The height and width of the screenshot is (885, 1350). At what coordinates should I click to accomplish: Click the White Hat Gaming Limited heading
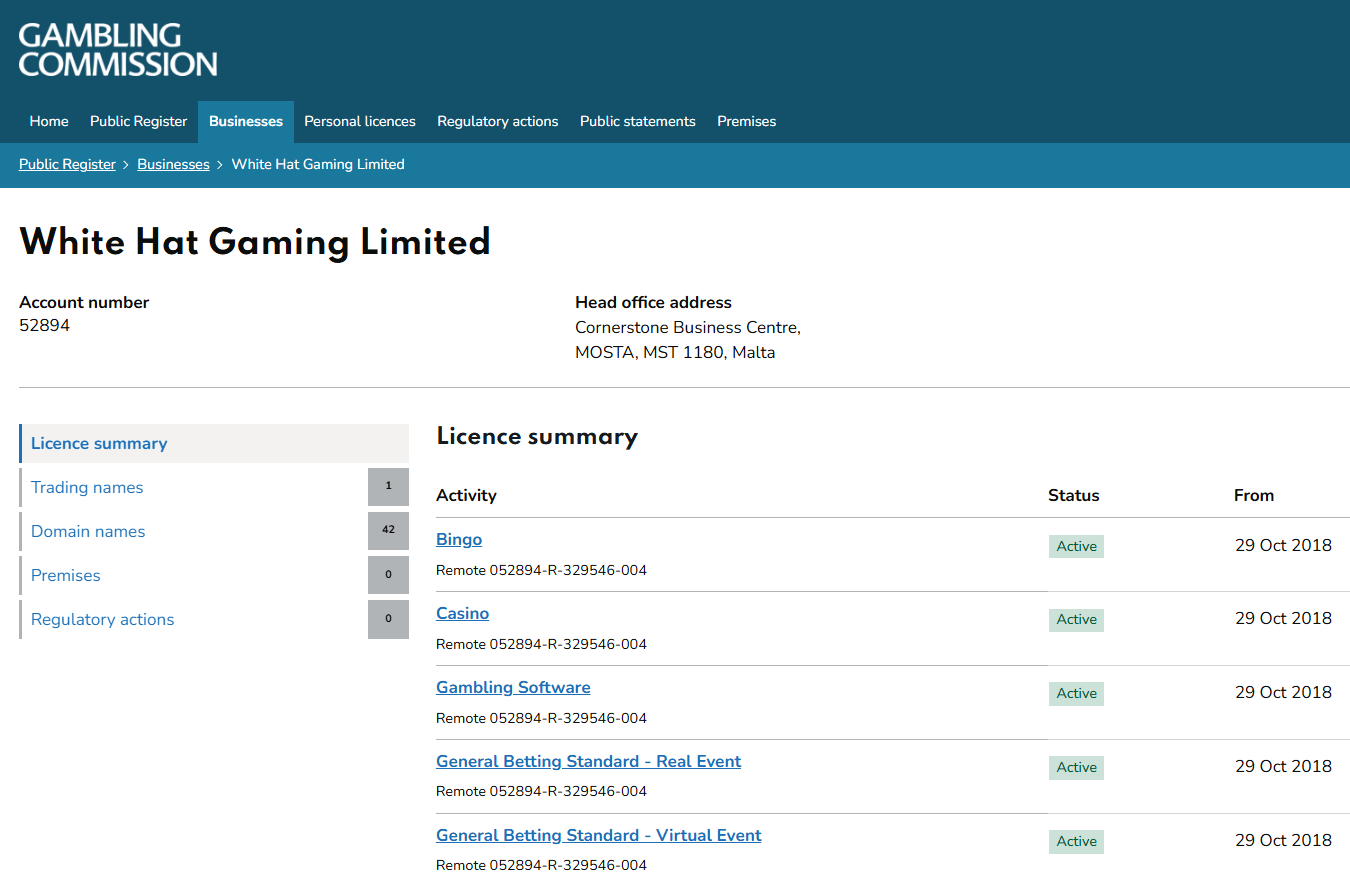(x=255, y=242)
